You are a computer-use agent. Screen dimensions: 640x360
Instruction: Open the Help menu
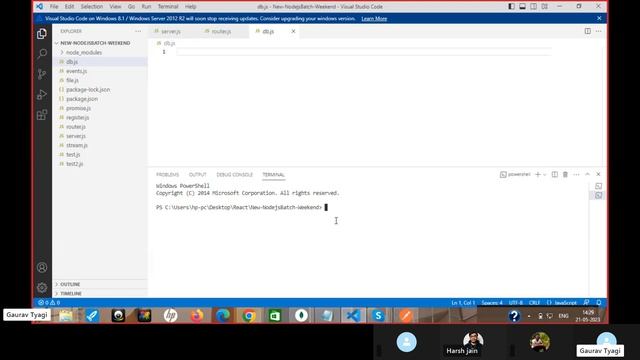[x=191, y=7]
